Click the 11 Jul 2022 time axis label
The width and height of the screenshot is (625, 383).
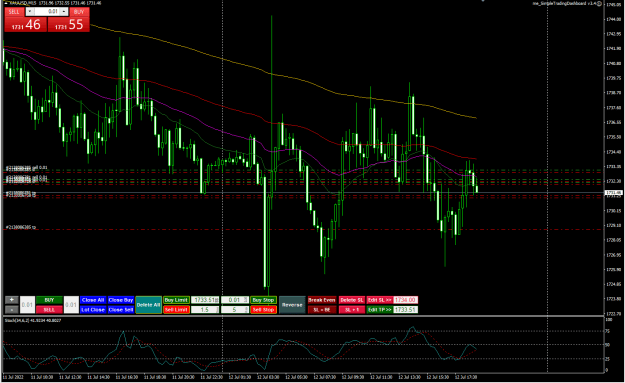coord(13,377)
